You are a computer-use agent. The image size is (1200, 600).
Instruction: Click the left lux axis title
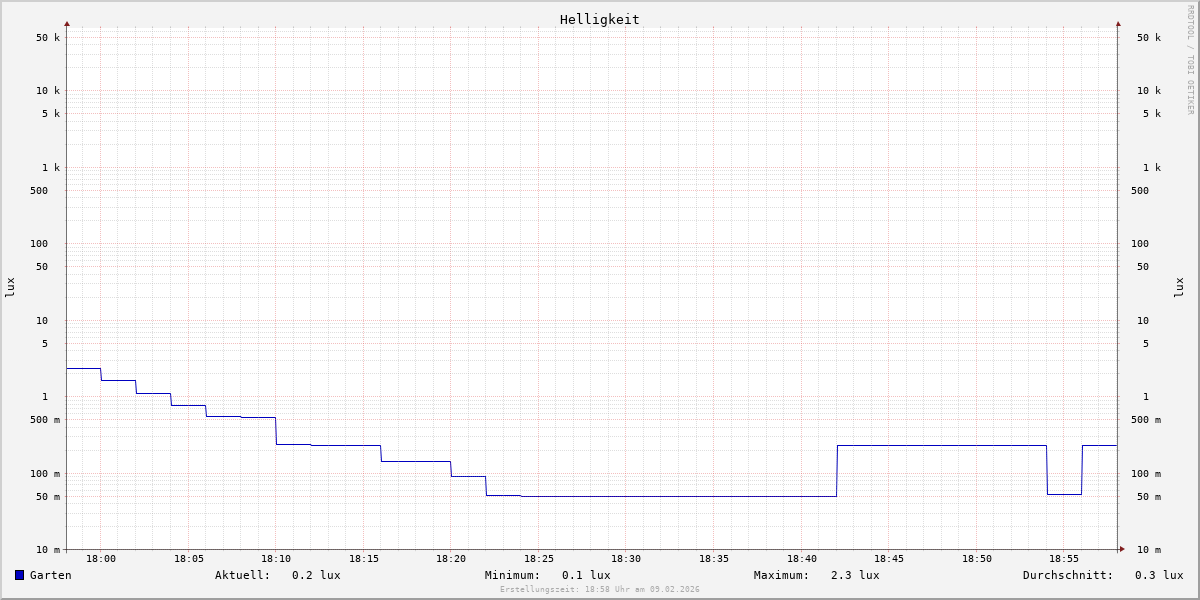(x=10, y=288)
